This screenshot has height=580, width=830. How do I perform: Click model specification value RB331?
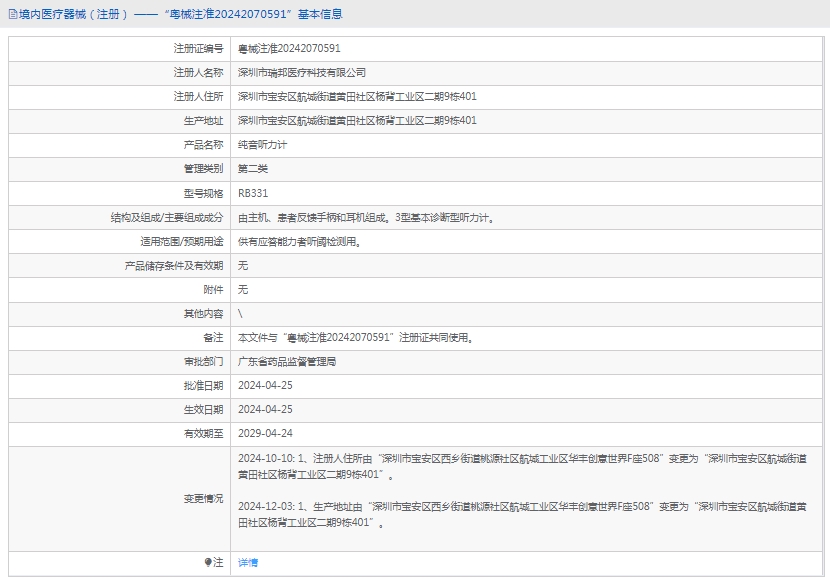tap(253, 193)
